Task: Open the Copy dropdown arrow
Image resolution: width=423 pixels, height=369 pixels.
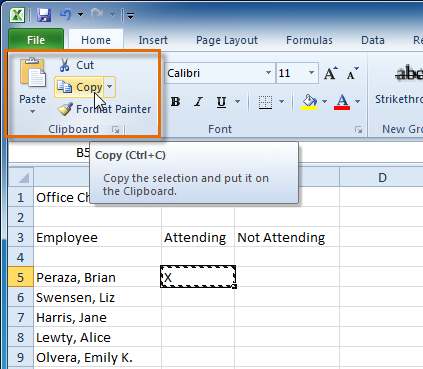Action: pyautogui.click(x=109, y=87)
